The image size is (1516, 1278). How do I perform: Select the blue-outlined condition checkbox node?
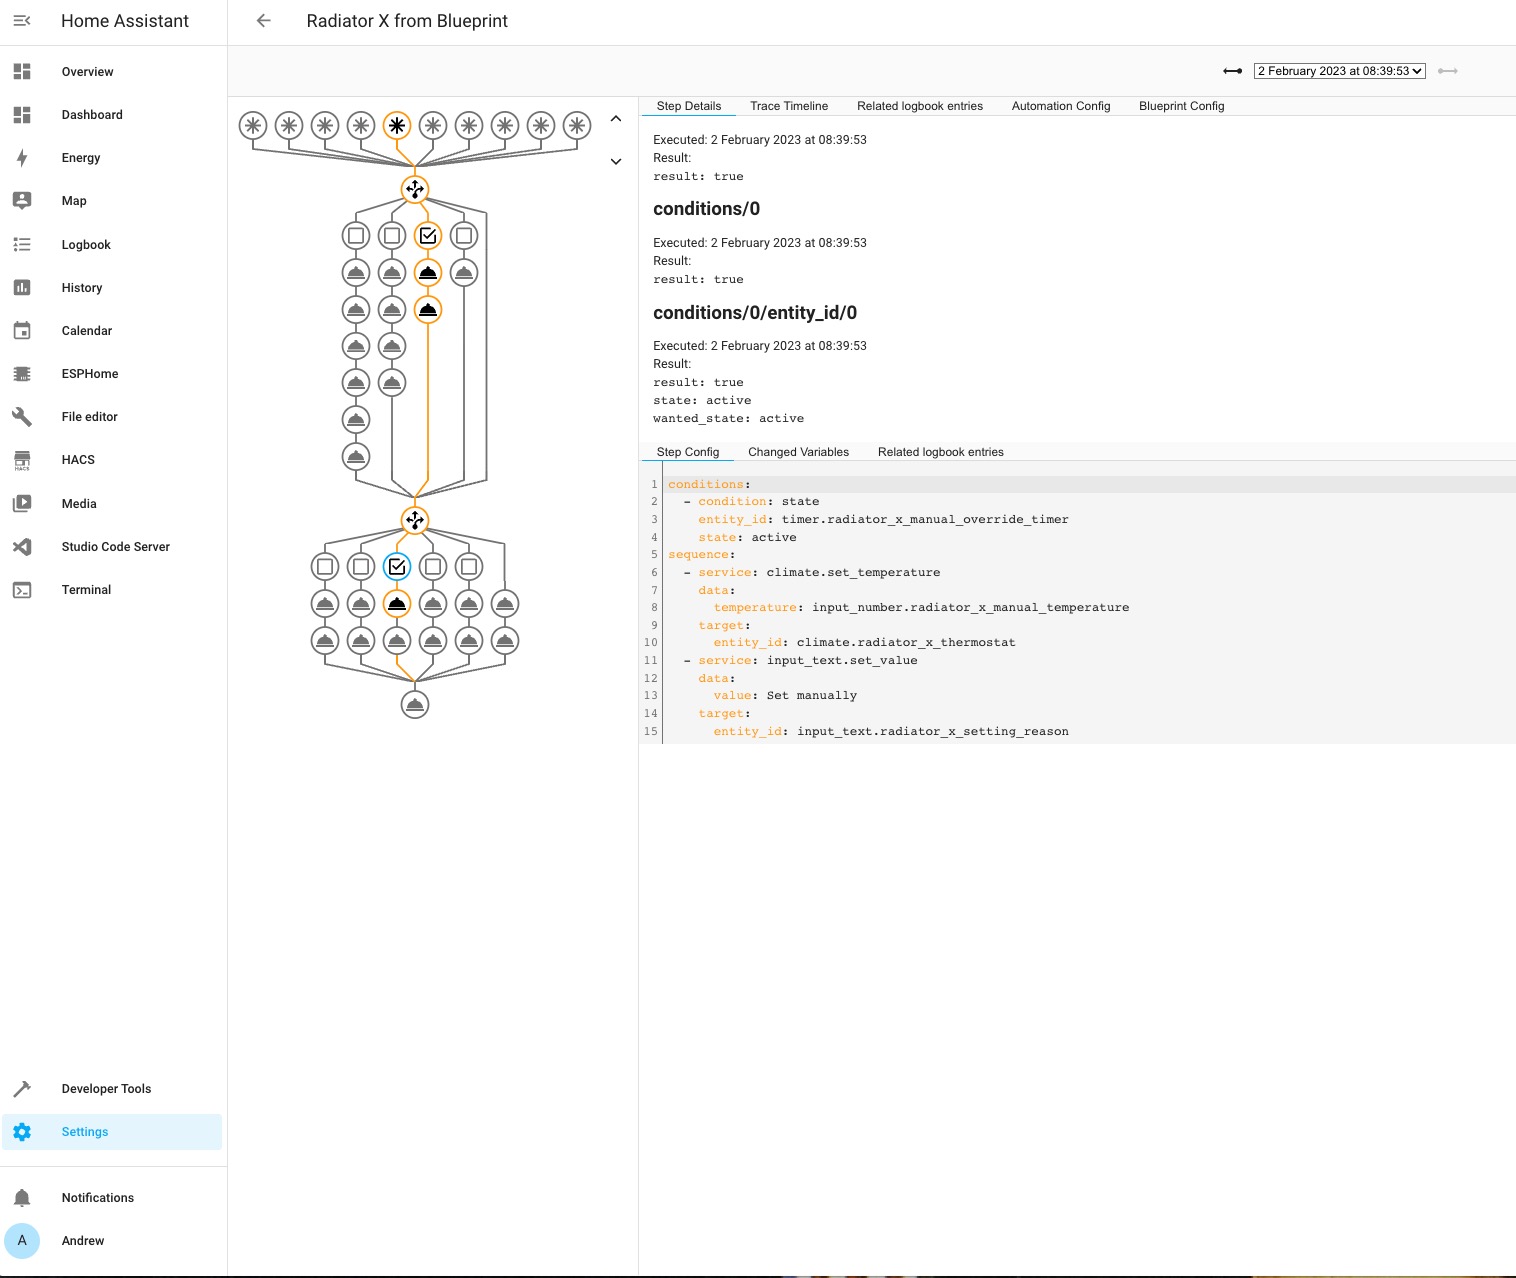396,566
